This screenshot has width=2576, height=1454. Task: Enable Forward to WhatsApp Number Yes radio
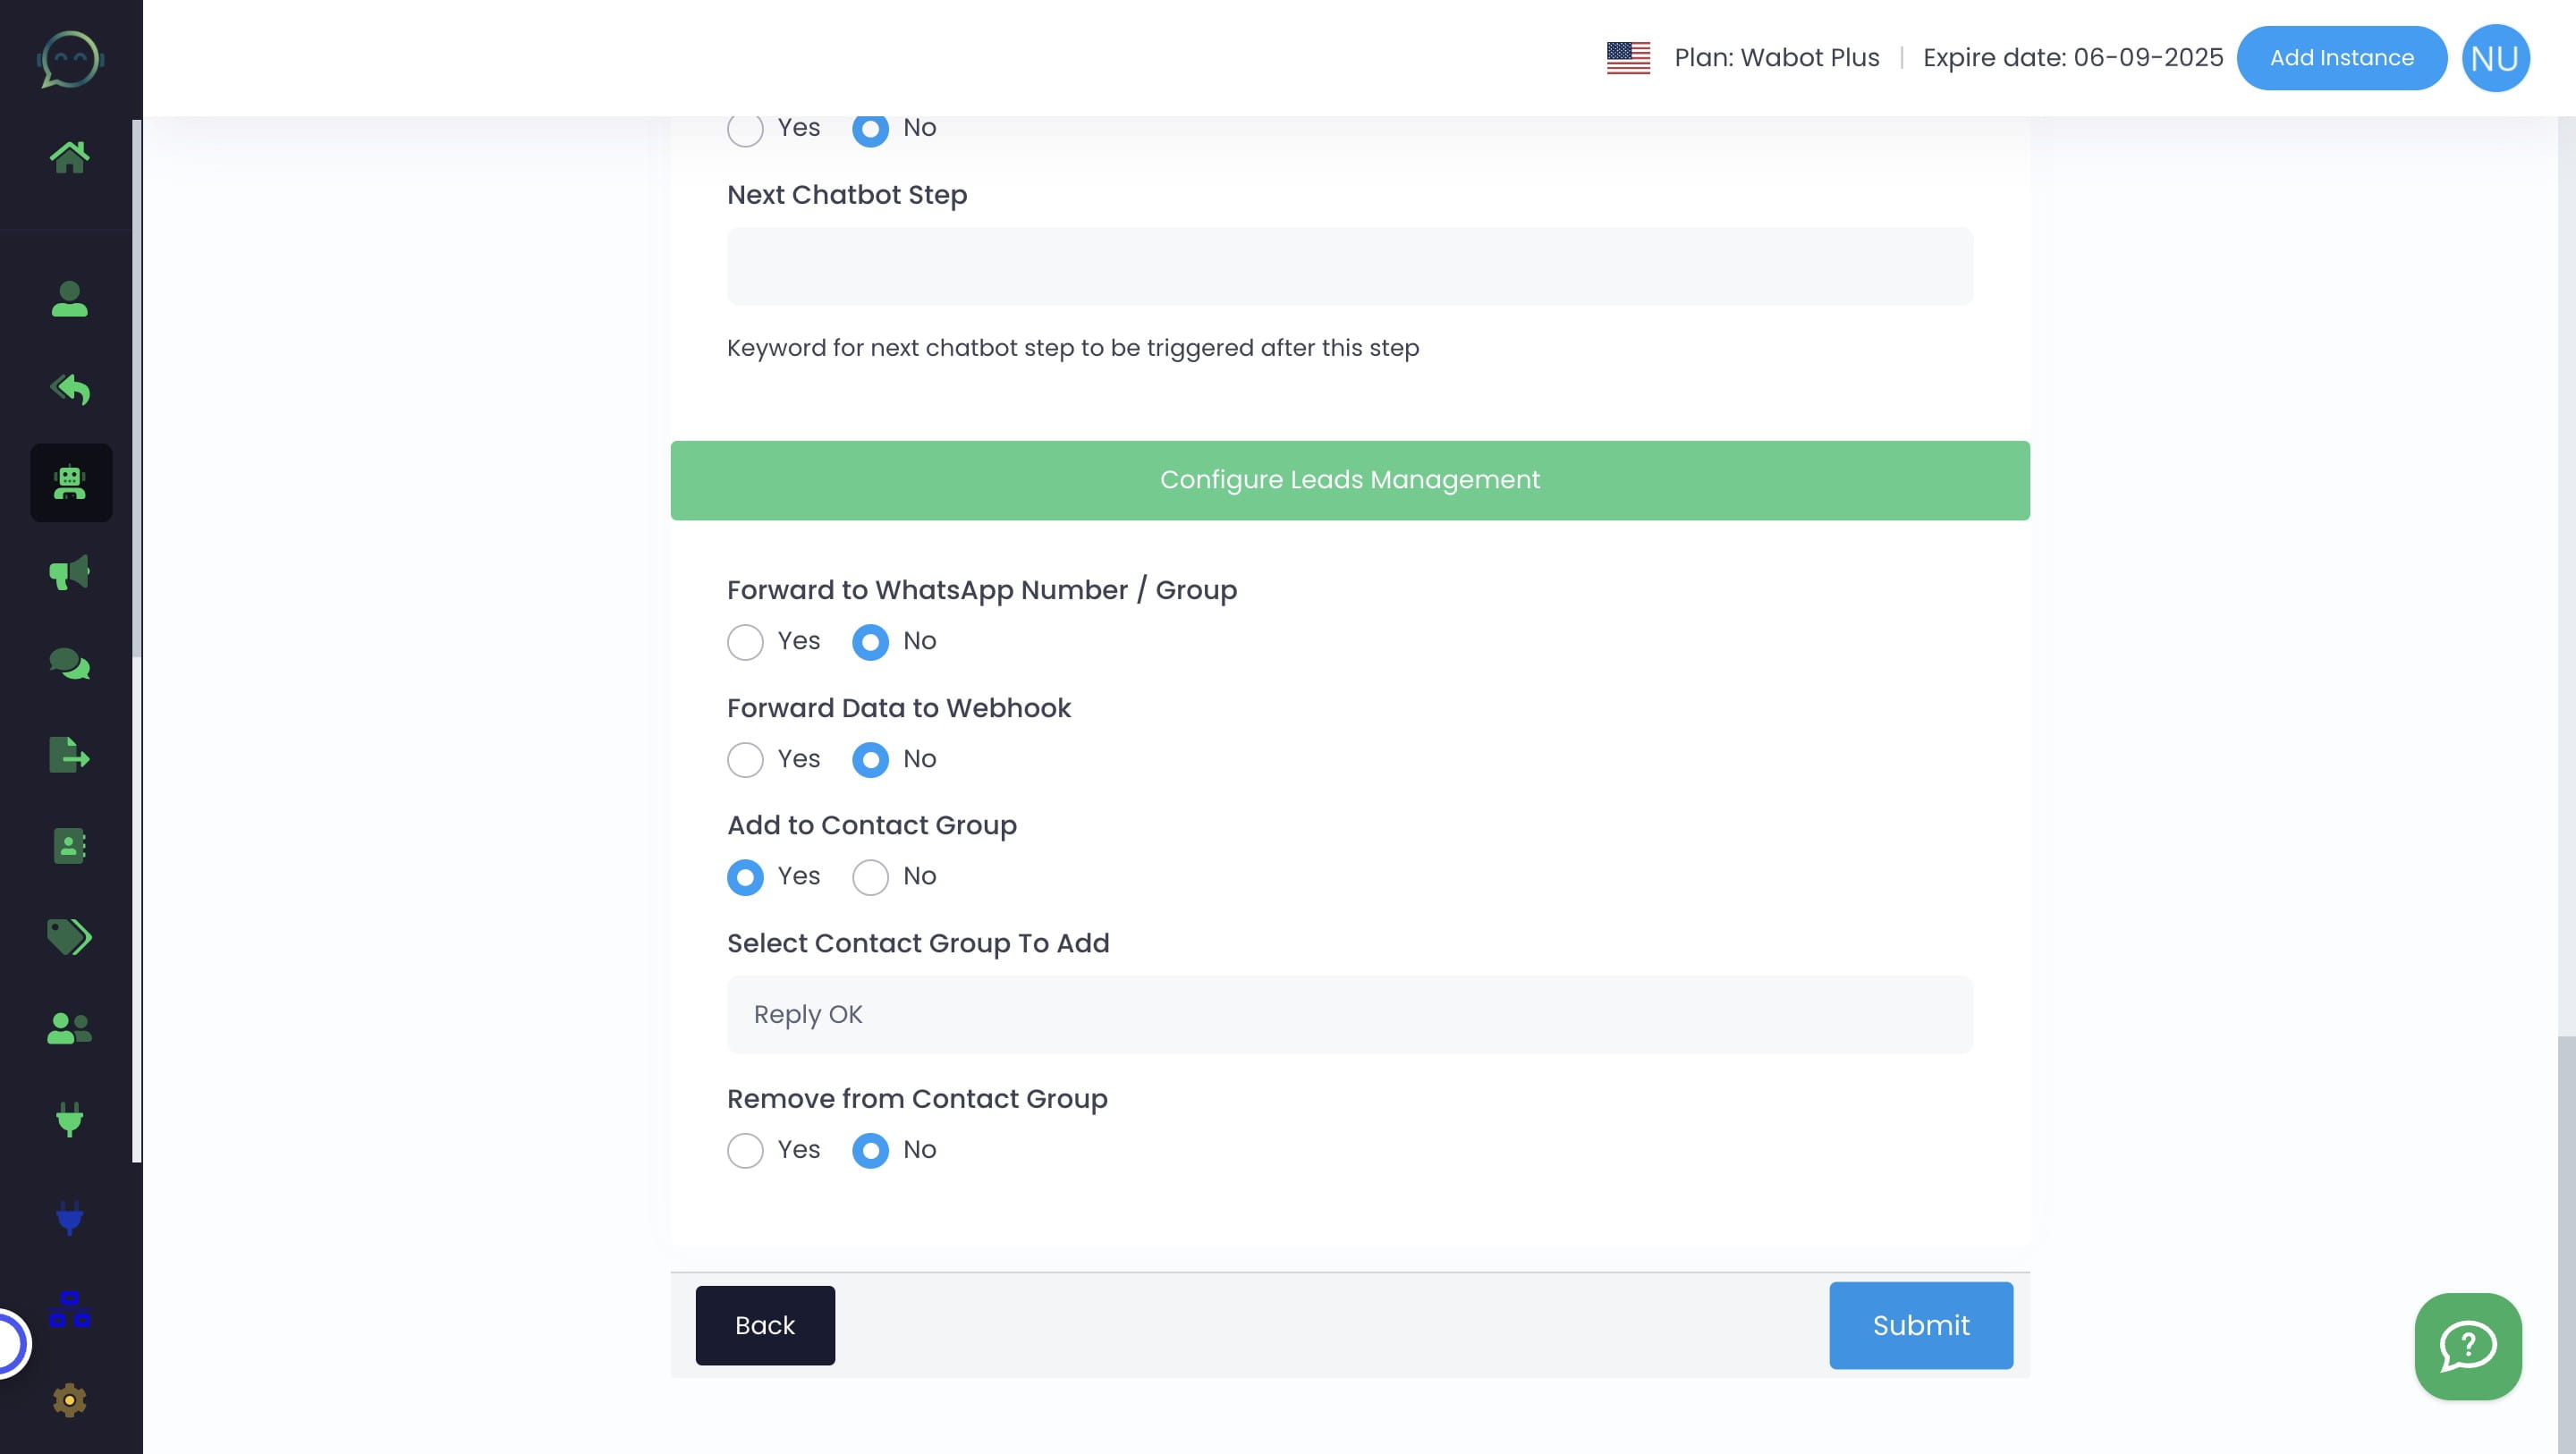(745, 640)
